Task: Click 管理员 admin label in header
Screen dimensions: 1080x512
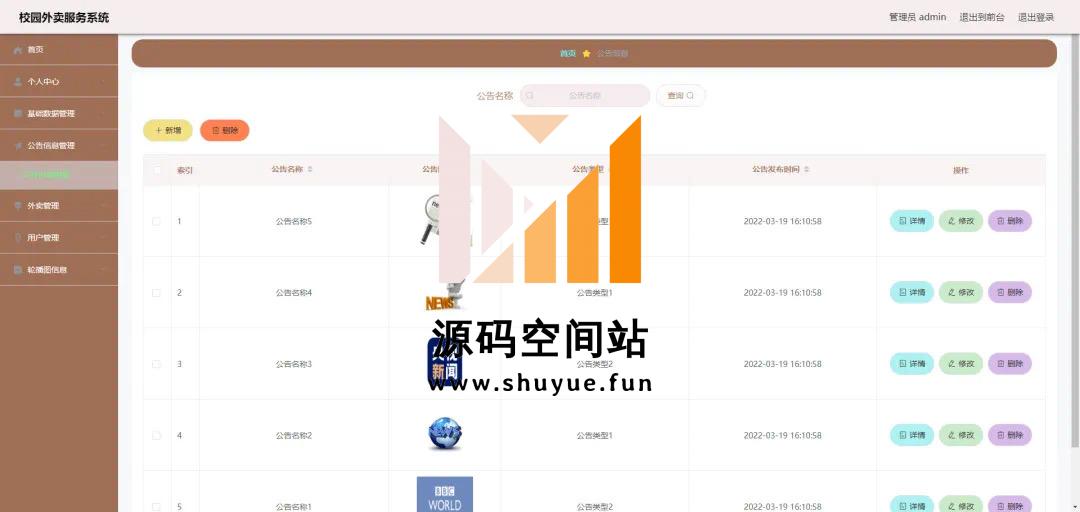Action: click(x=917, y=17)
